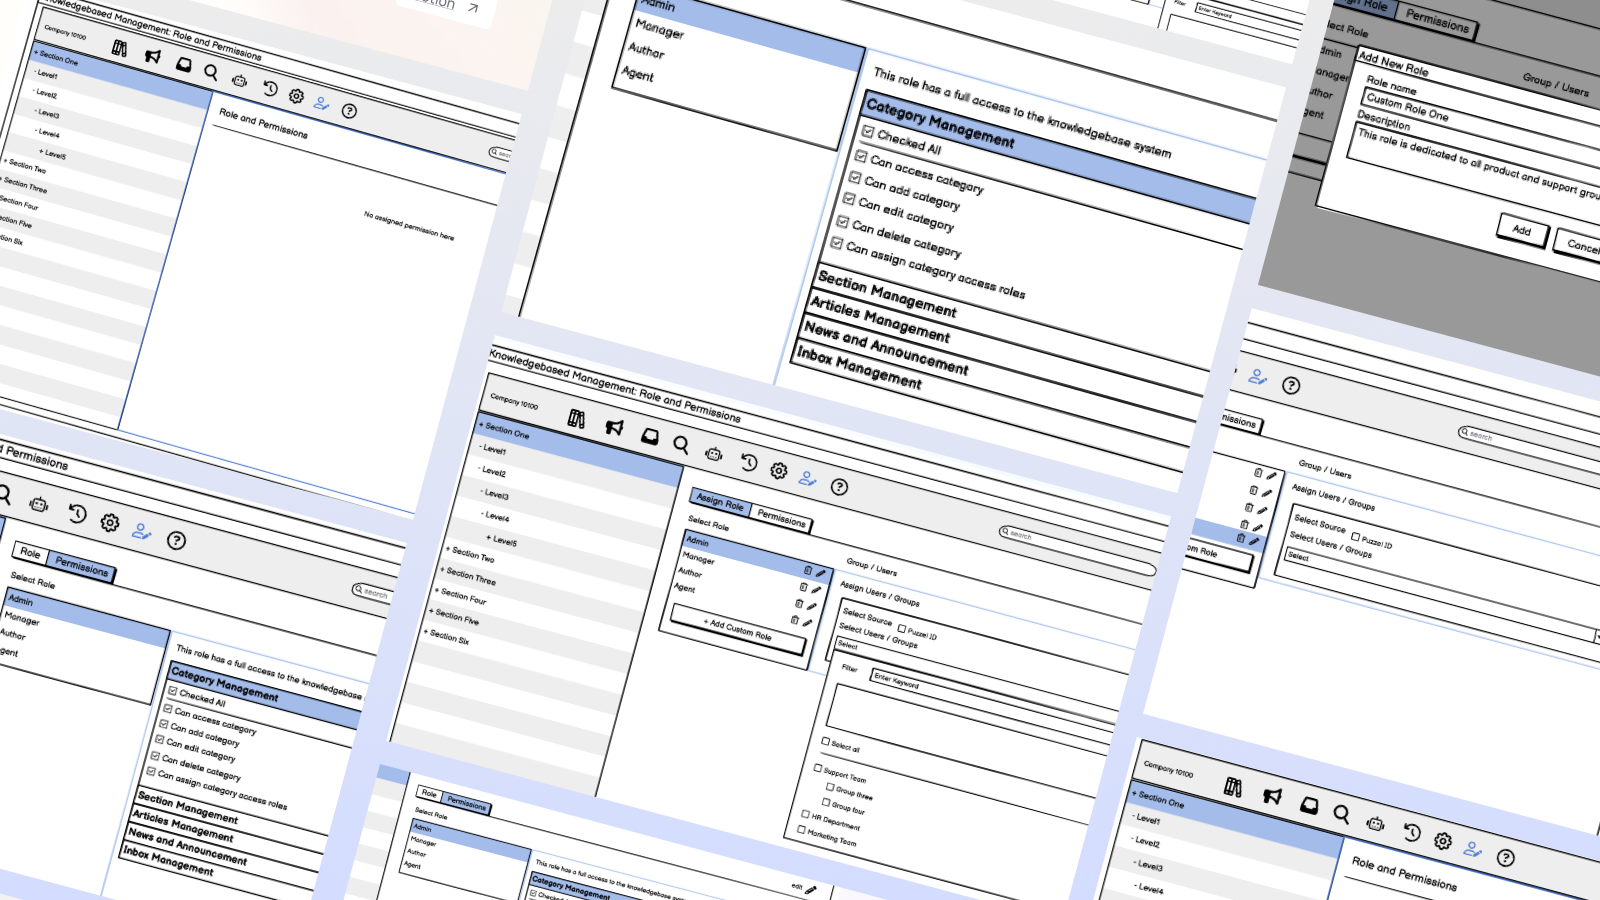Screen dimensions: 1600x900
Task: Toggle Can edit category in bottom-left mockup
Action: point(159,740)
